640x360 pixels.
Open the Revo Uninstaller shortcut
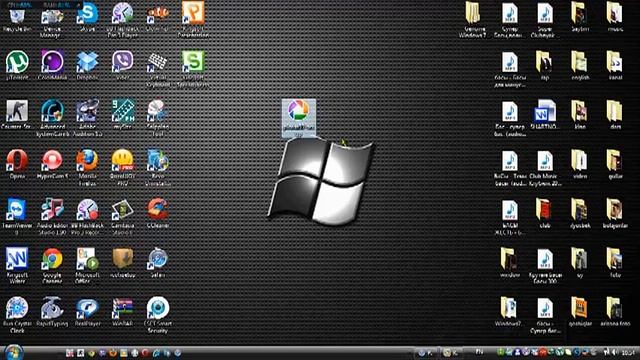click(158, 167)
